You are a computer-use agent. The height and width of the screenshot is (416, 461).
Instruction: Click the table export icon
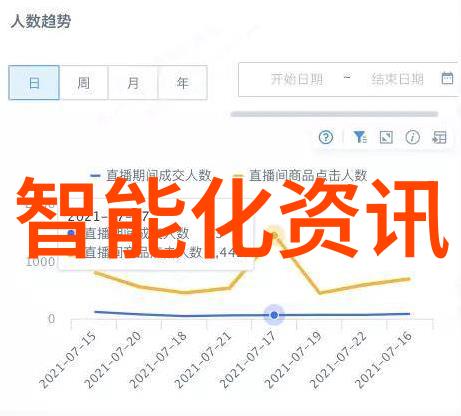[439, 137]
